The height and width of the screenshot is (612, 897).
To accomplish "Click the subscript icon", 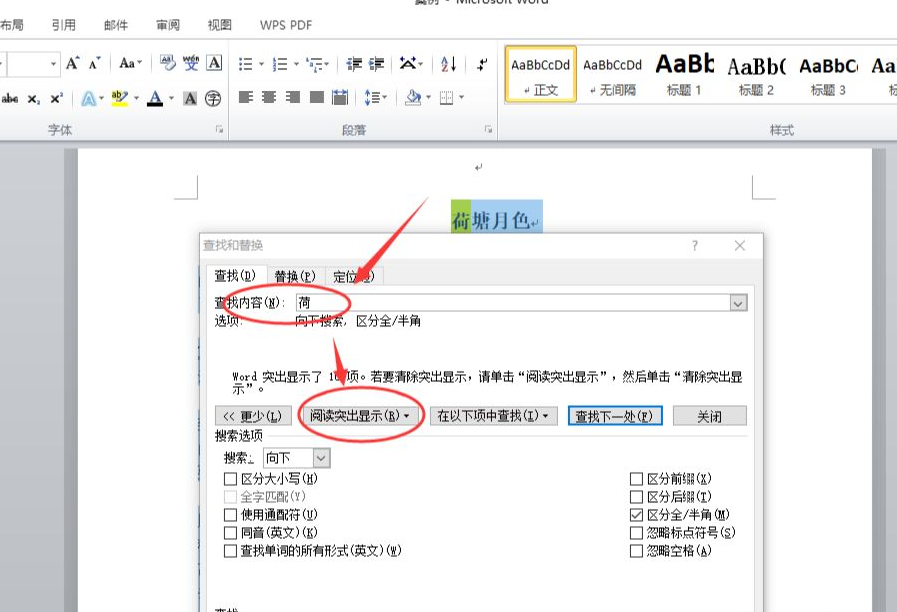I will click(x=32, y=98).
